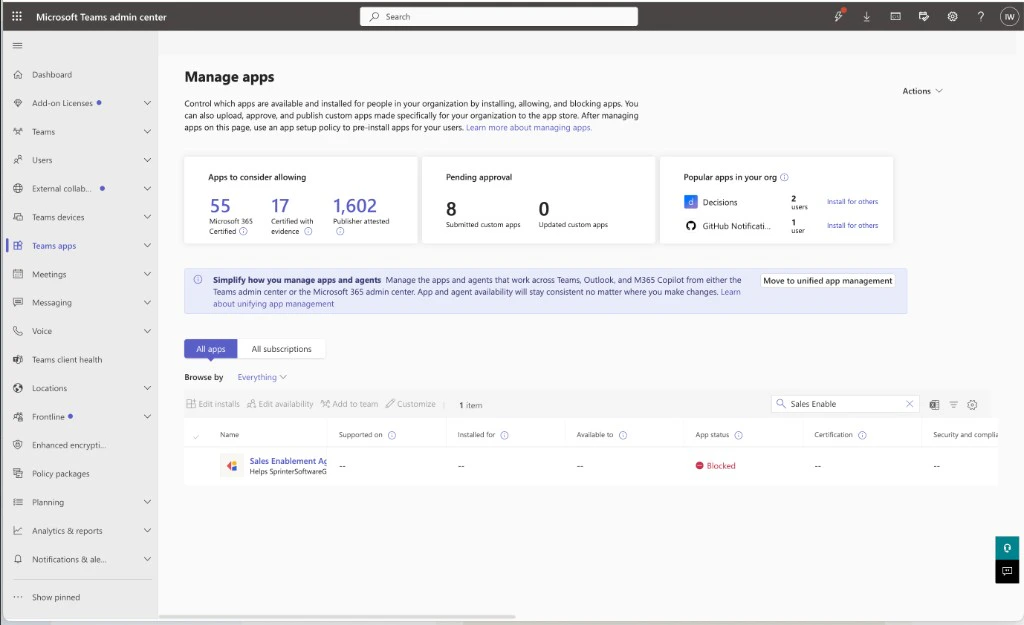Open settings gear in the header
Image resolution: width=1024 pixels, height=625 pixels.
952,17
